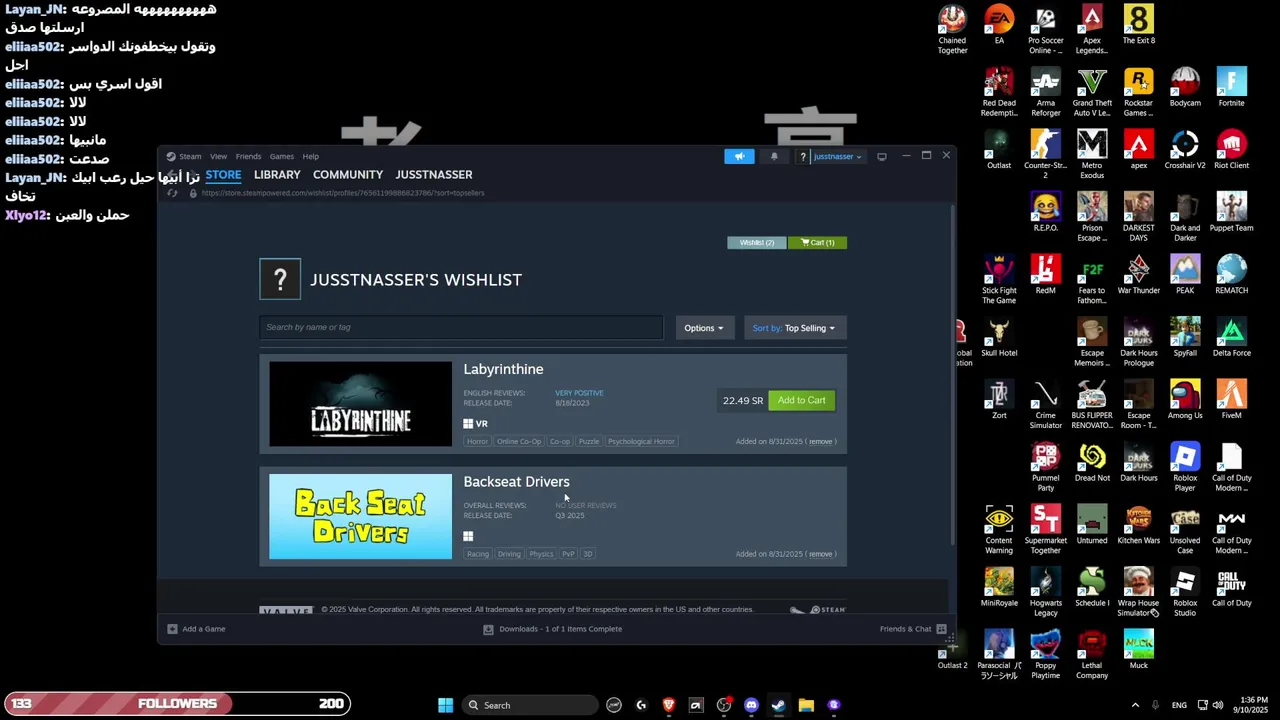This screenshot has width=1280, height=720.
Task: Open Lethal Company desktop icon
Action: 1092,656
